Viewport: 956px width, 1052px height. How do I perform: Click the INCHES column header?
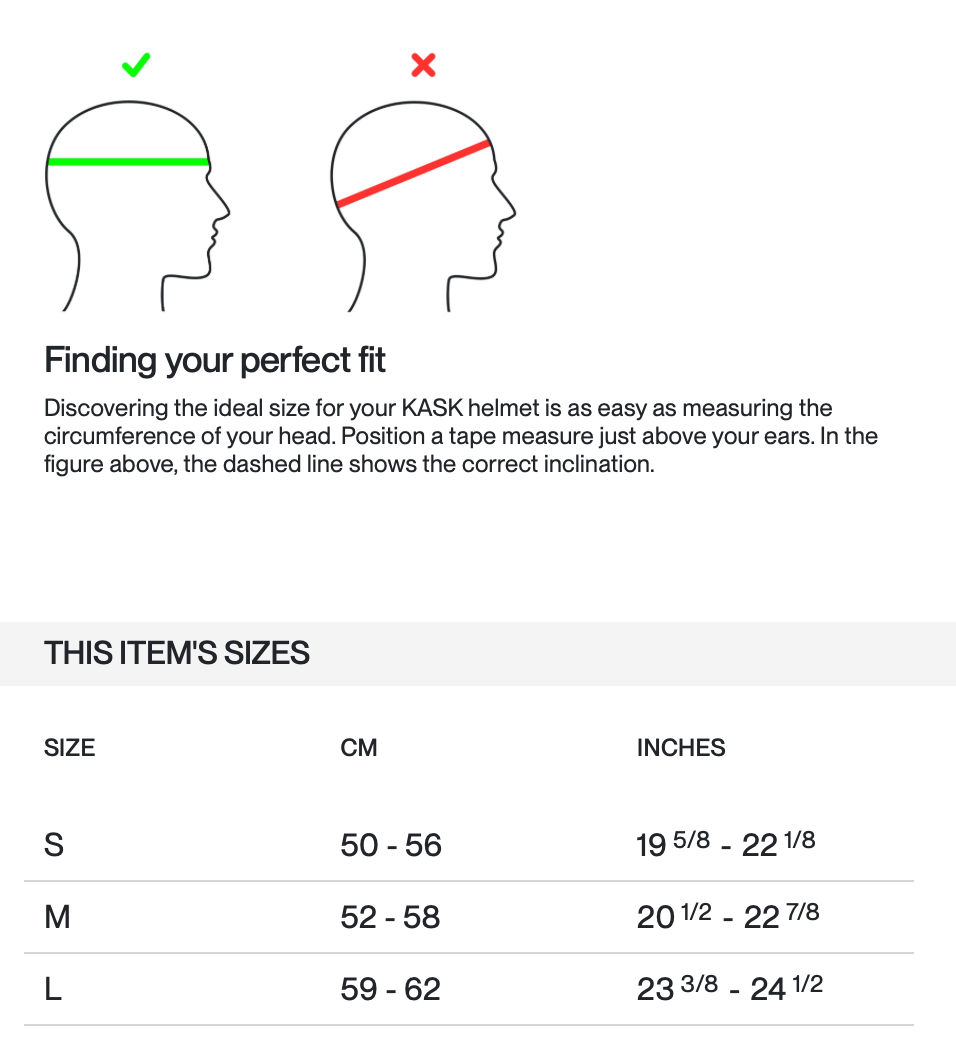click(681, 747)
